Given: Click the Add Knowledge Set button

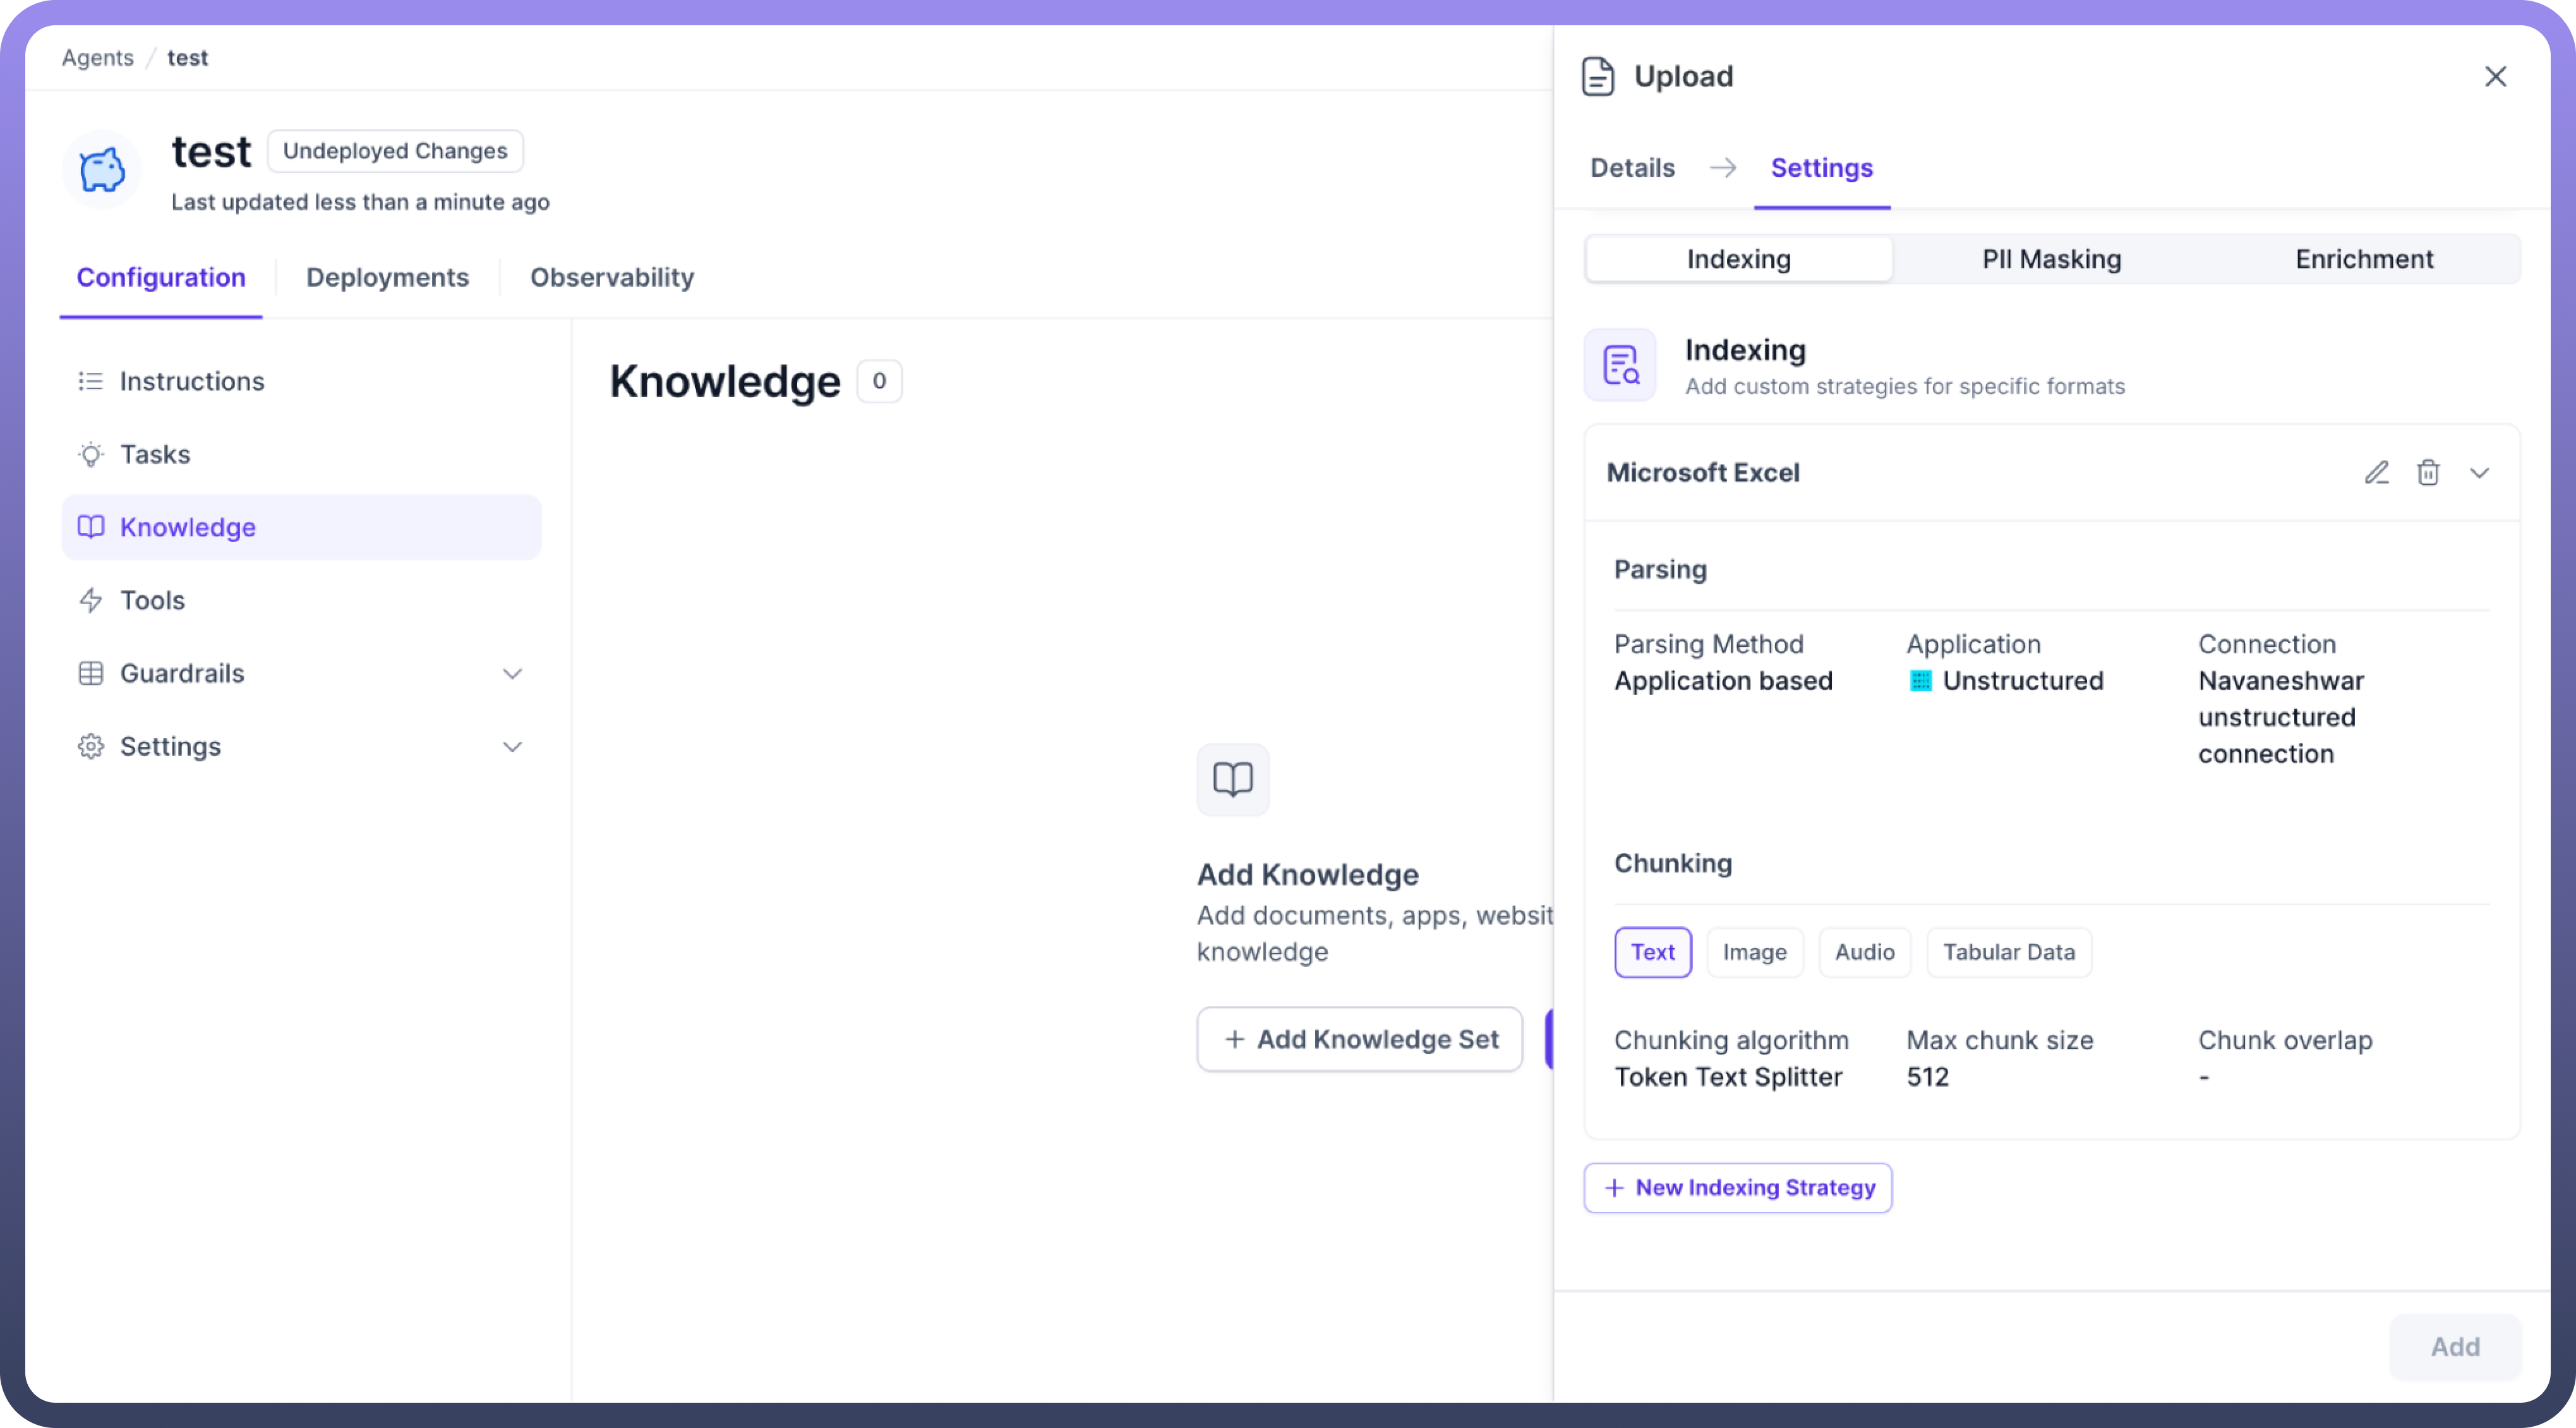Looking at the screenshot, I should click(1359, 1039).
